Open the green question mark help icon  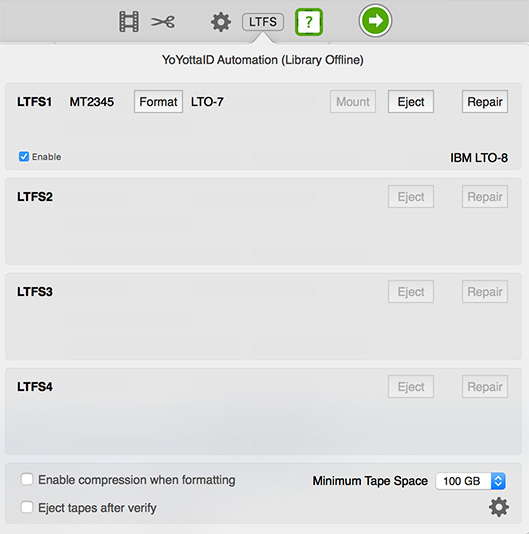click(309, 22)
